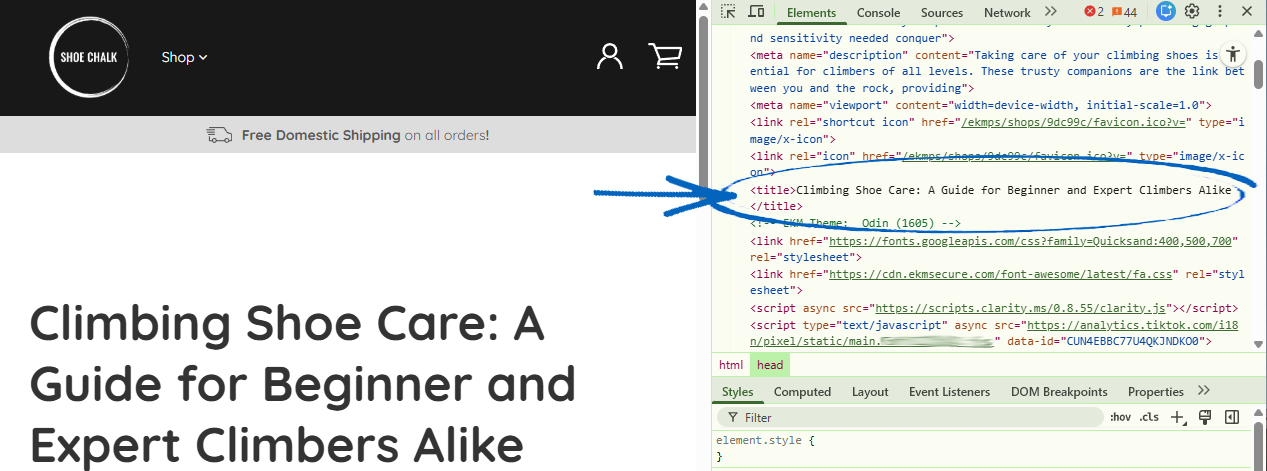This screenshot has height=471, width=1267.
Task: Toggle the computed styles sidebar icon
Action: click(x=1232, y=417)
